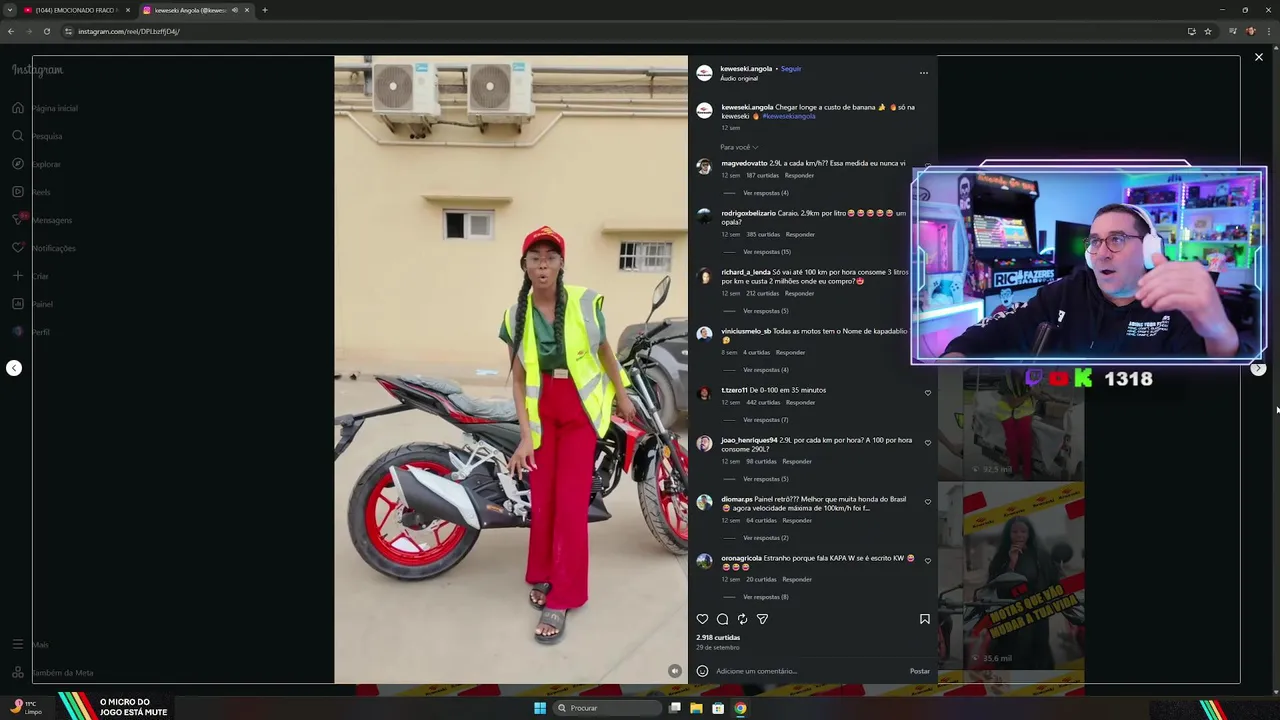This screenshot has width=1280, height=720.
Task: Open the weather widget on the taskbar
Action: (25, 708)
